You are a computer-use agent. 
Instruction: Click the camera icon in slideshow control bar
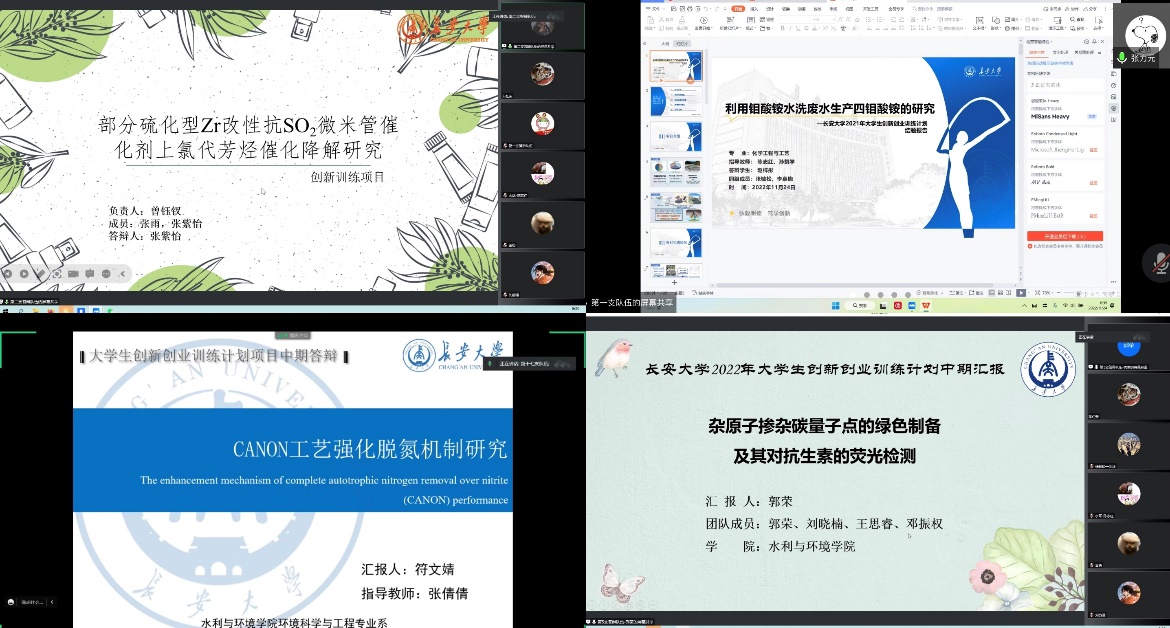[x=71, y=273]
